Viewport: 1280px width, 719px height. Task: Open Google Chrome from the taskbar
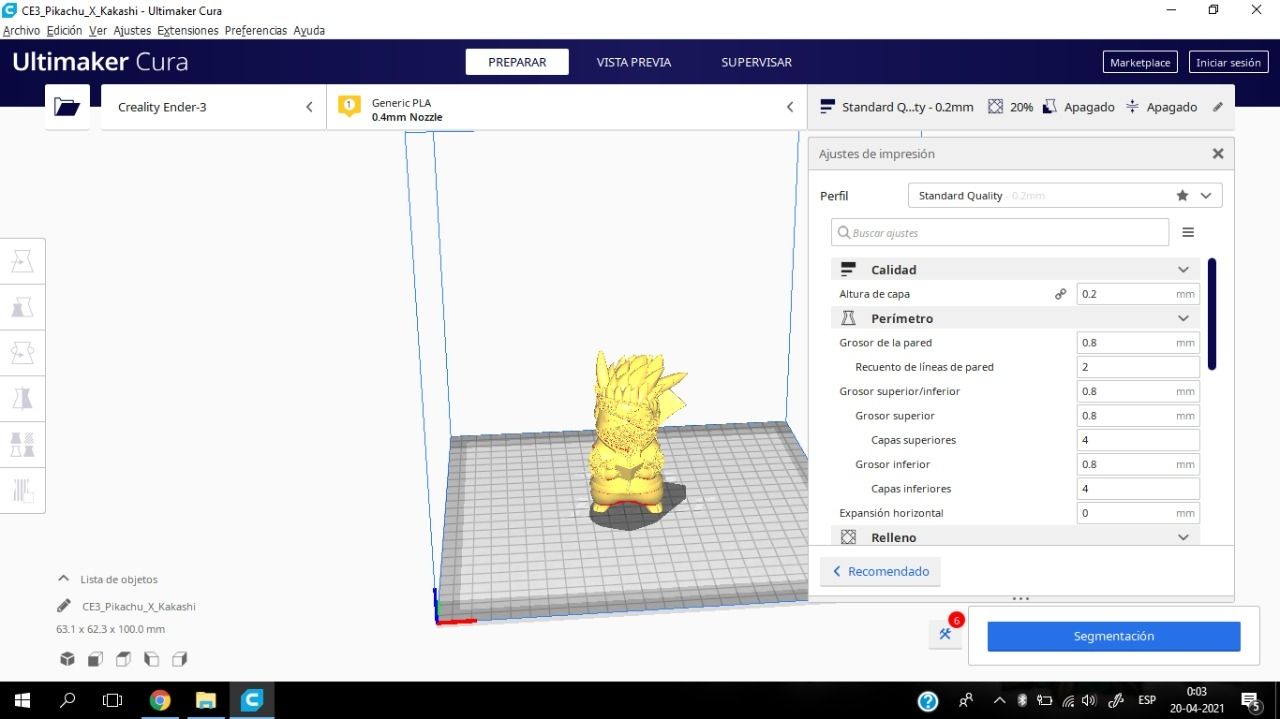(x=160, y=700)
